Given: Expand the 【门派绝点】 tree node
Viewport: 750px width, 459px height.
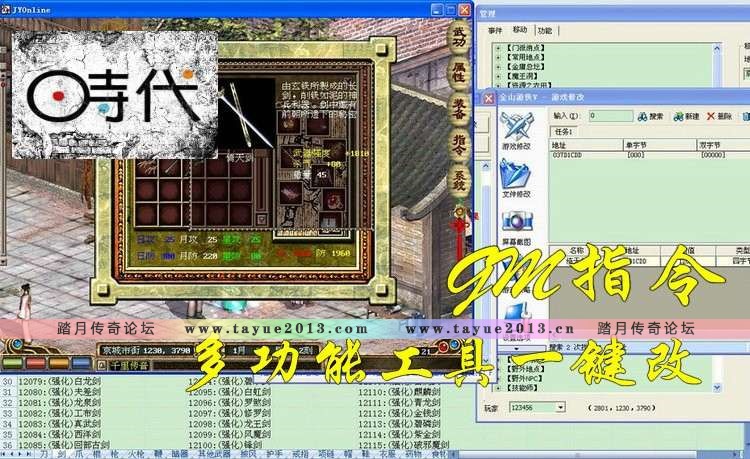Looking at the screenshot, I should pos(497,48).
